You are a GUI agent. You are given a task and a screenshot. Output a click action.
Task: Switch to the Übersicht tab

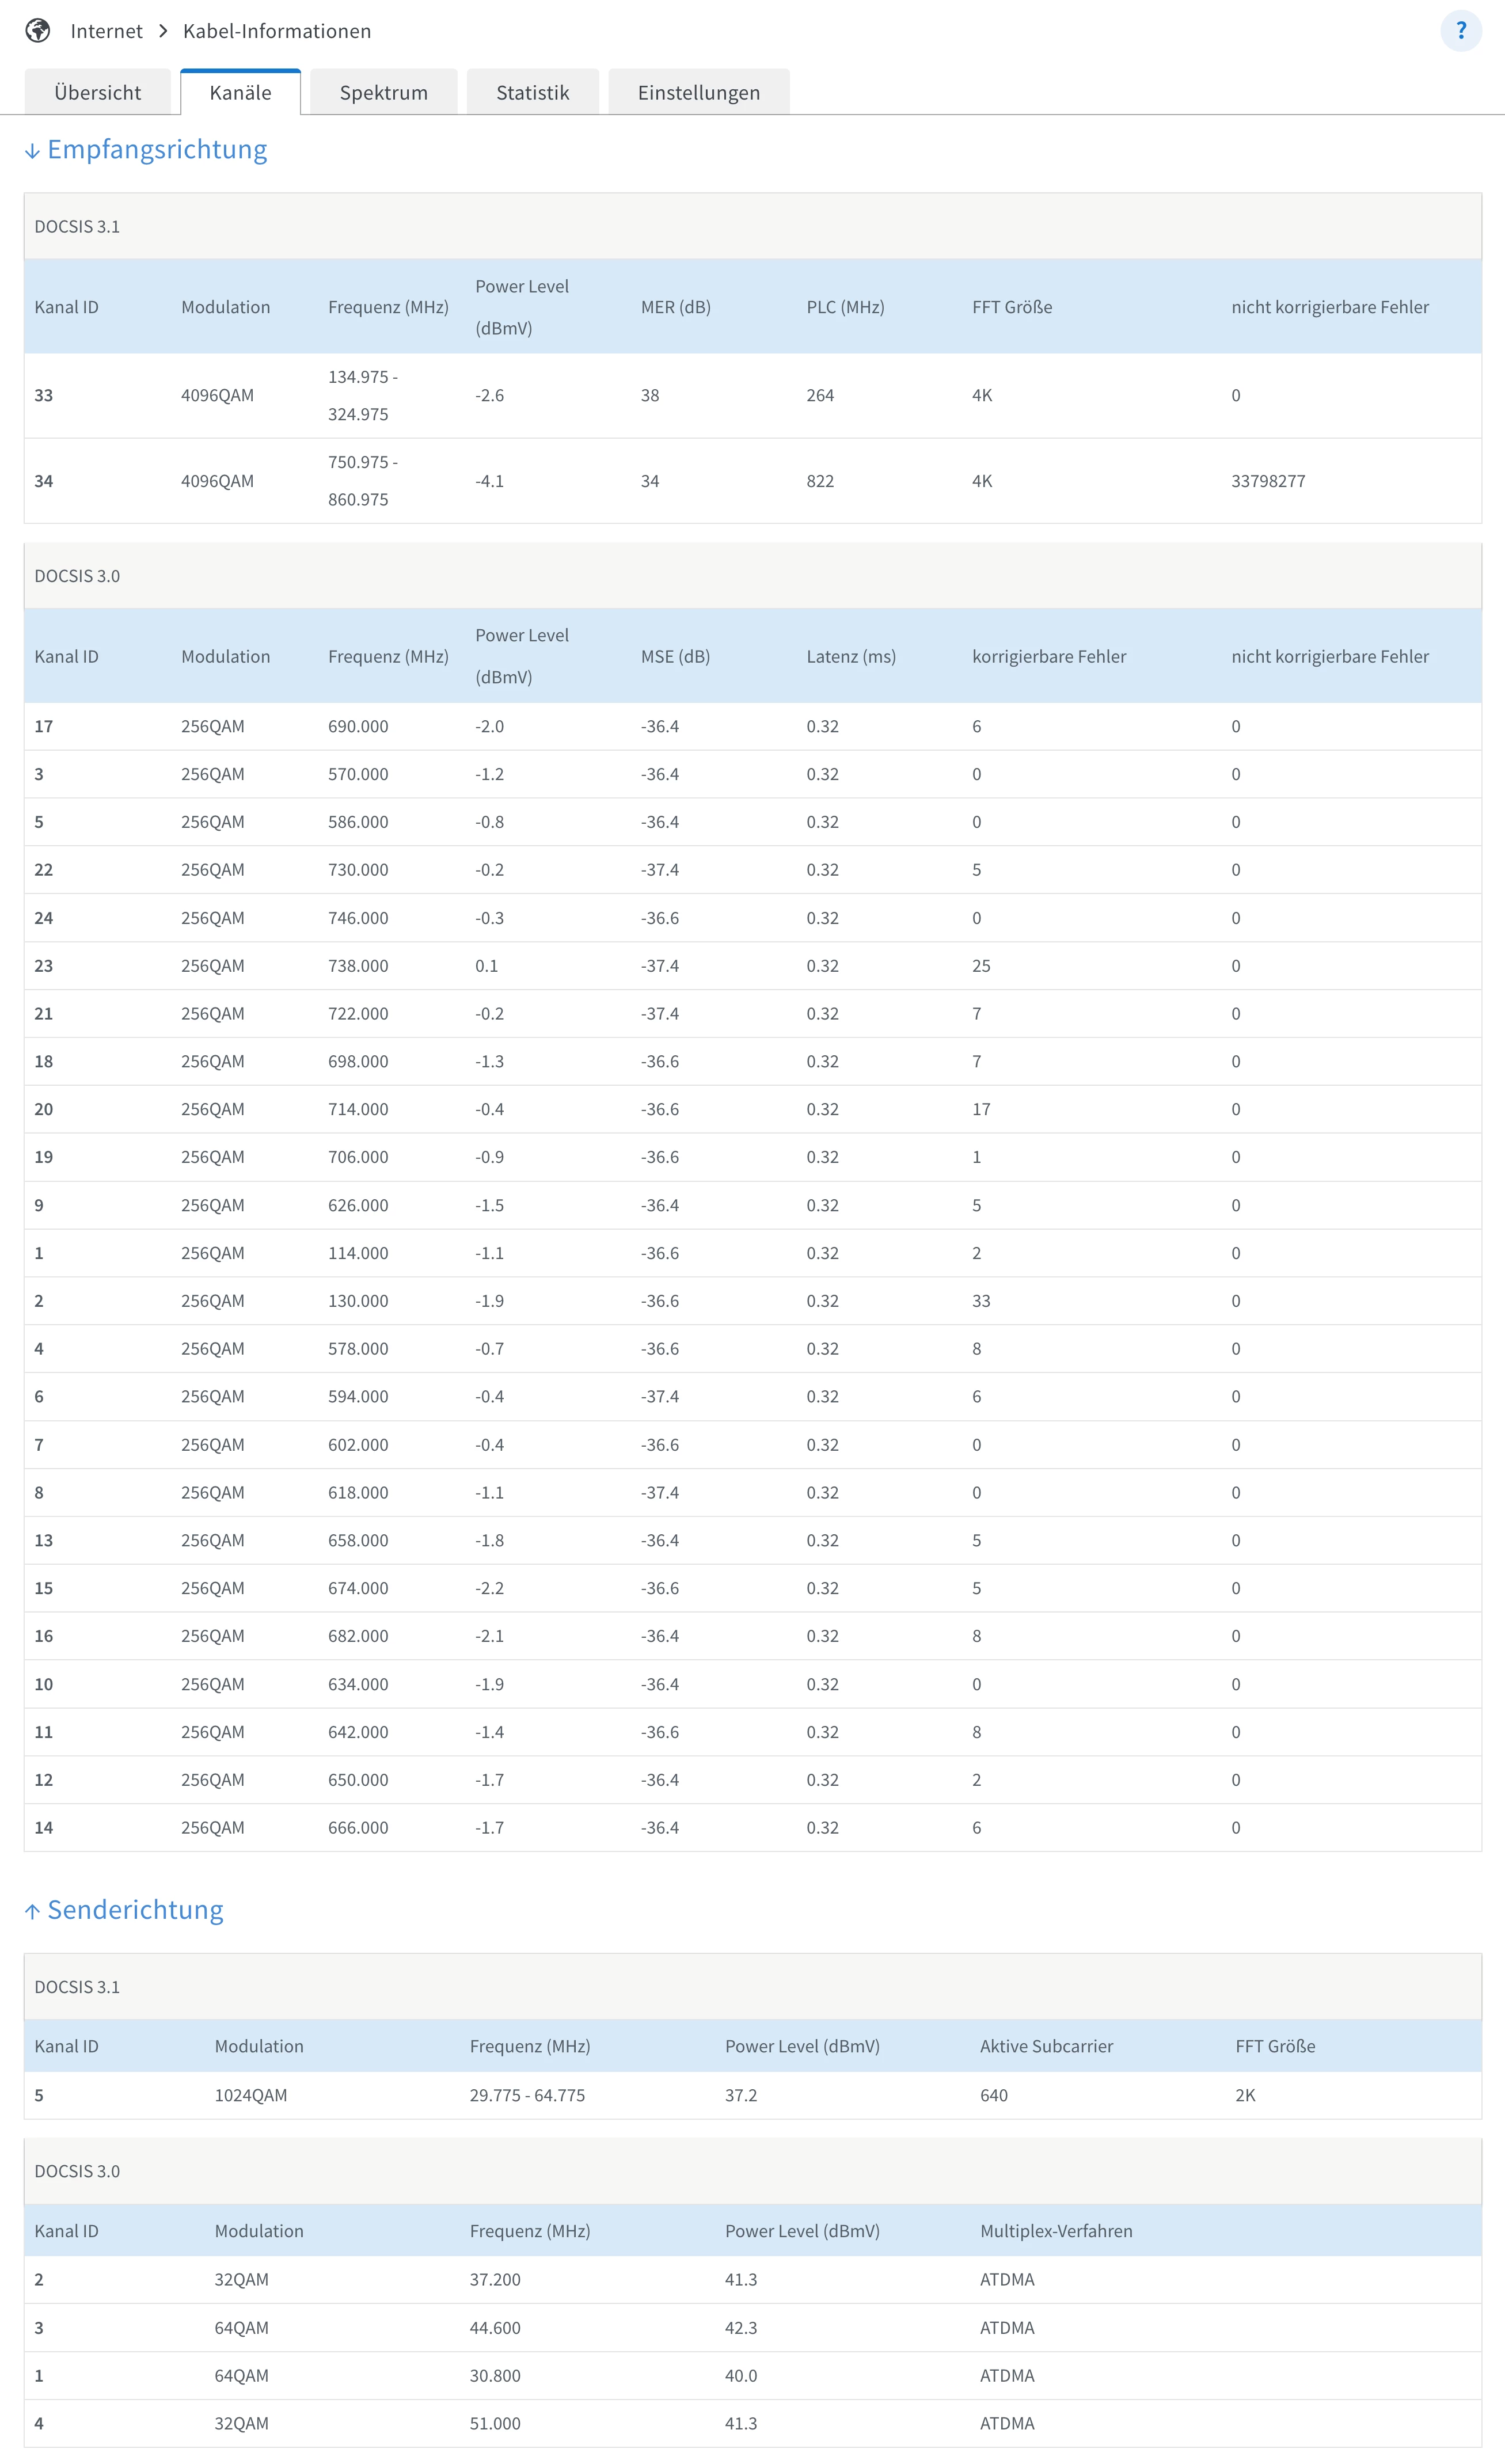click(97, 92)
